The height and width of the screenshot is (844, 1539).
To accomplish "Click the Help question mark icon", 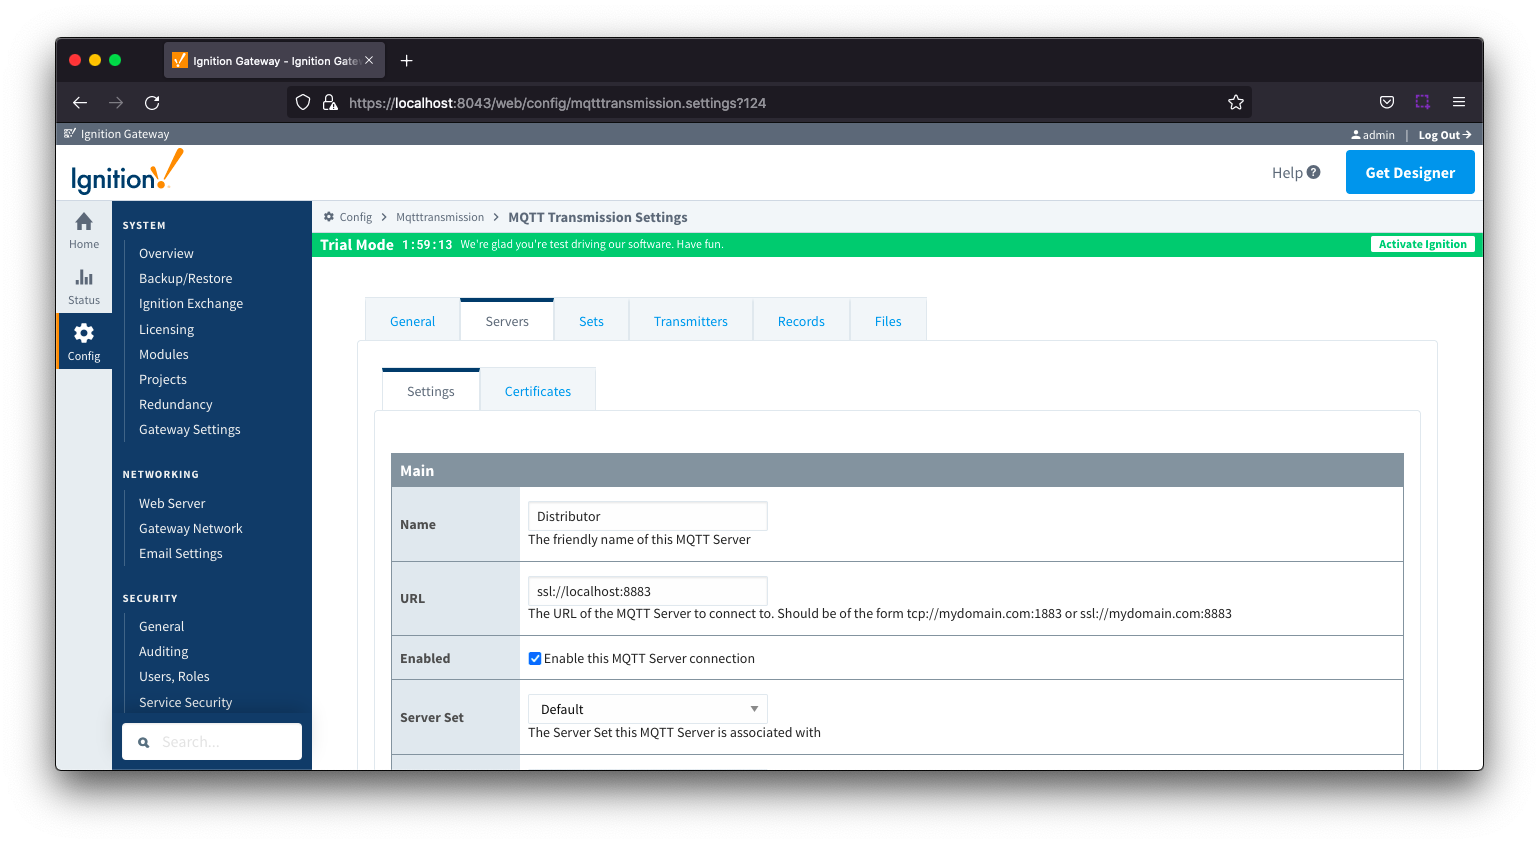I will pos(1314,172).
